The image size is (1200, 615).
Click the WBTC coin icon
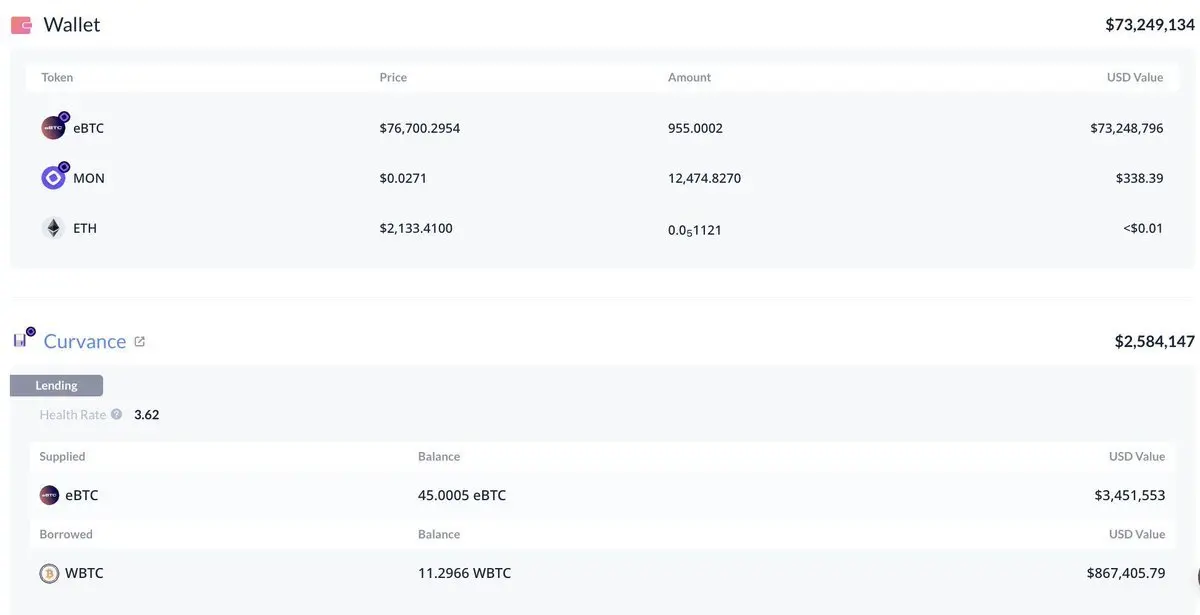click(x=49, y=573)
